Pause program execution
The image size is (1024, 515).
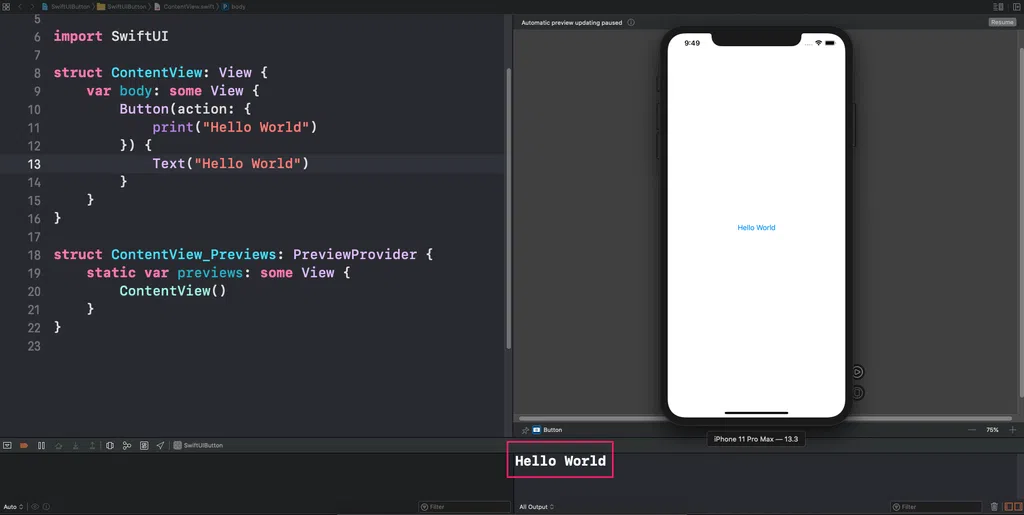41,445
